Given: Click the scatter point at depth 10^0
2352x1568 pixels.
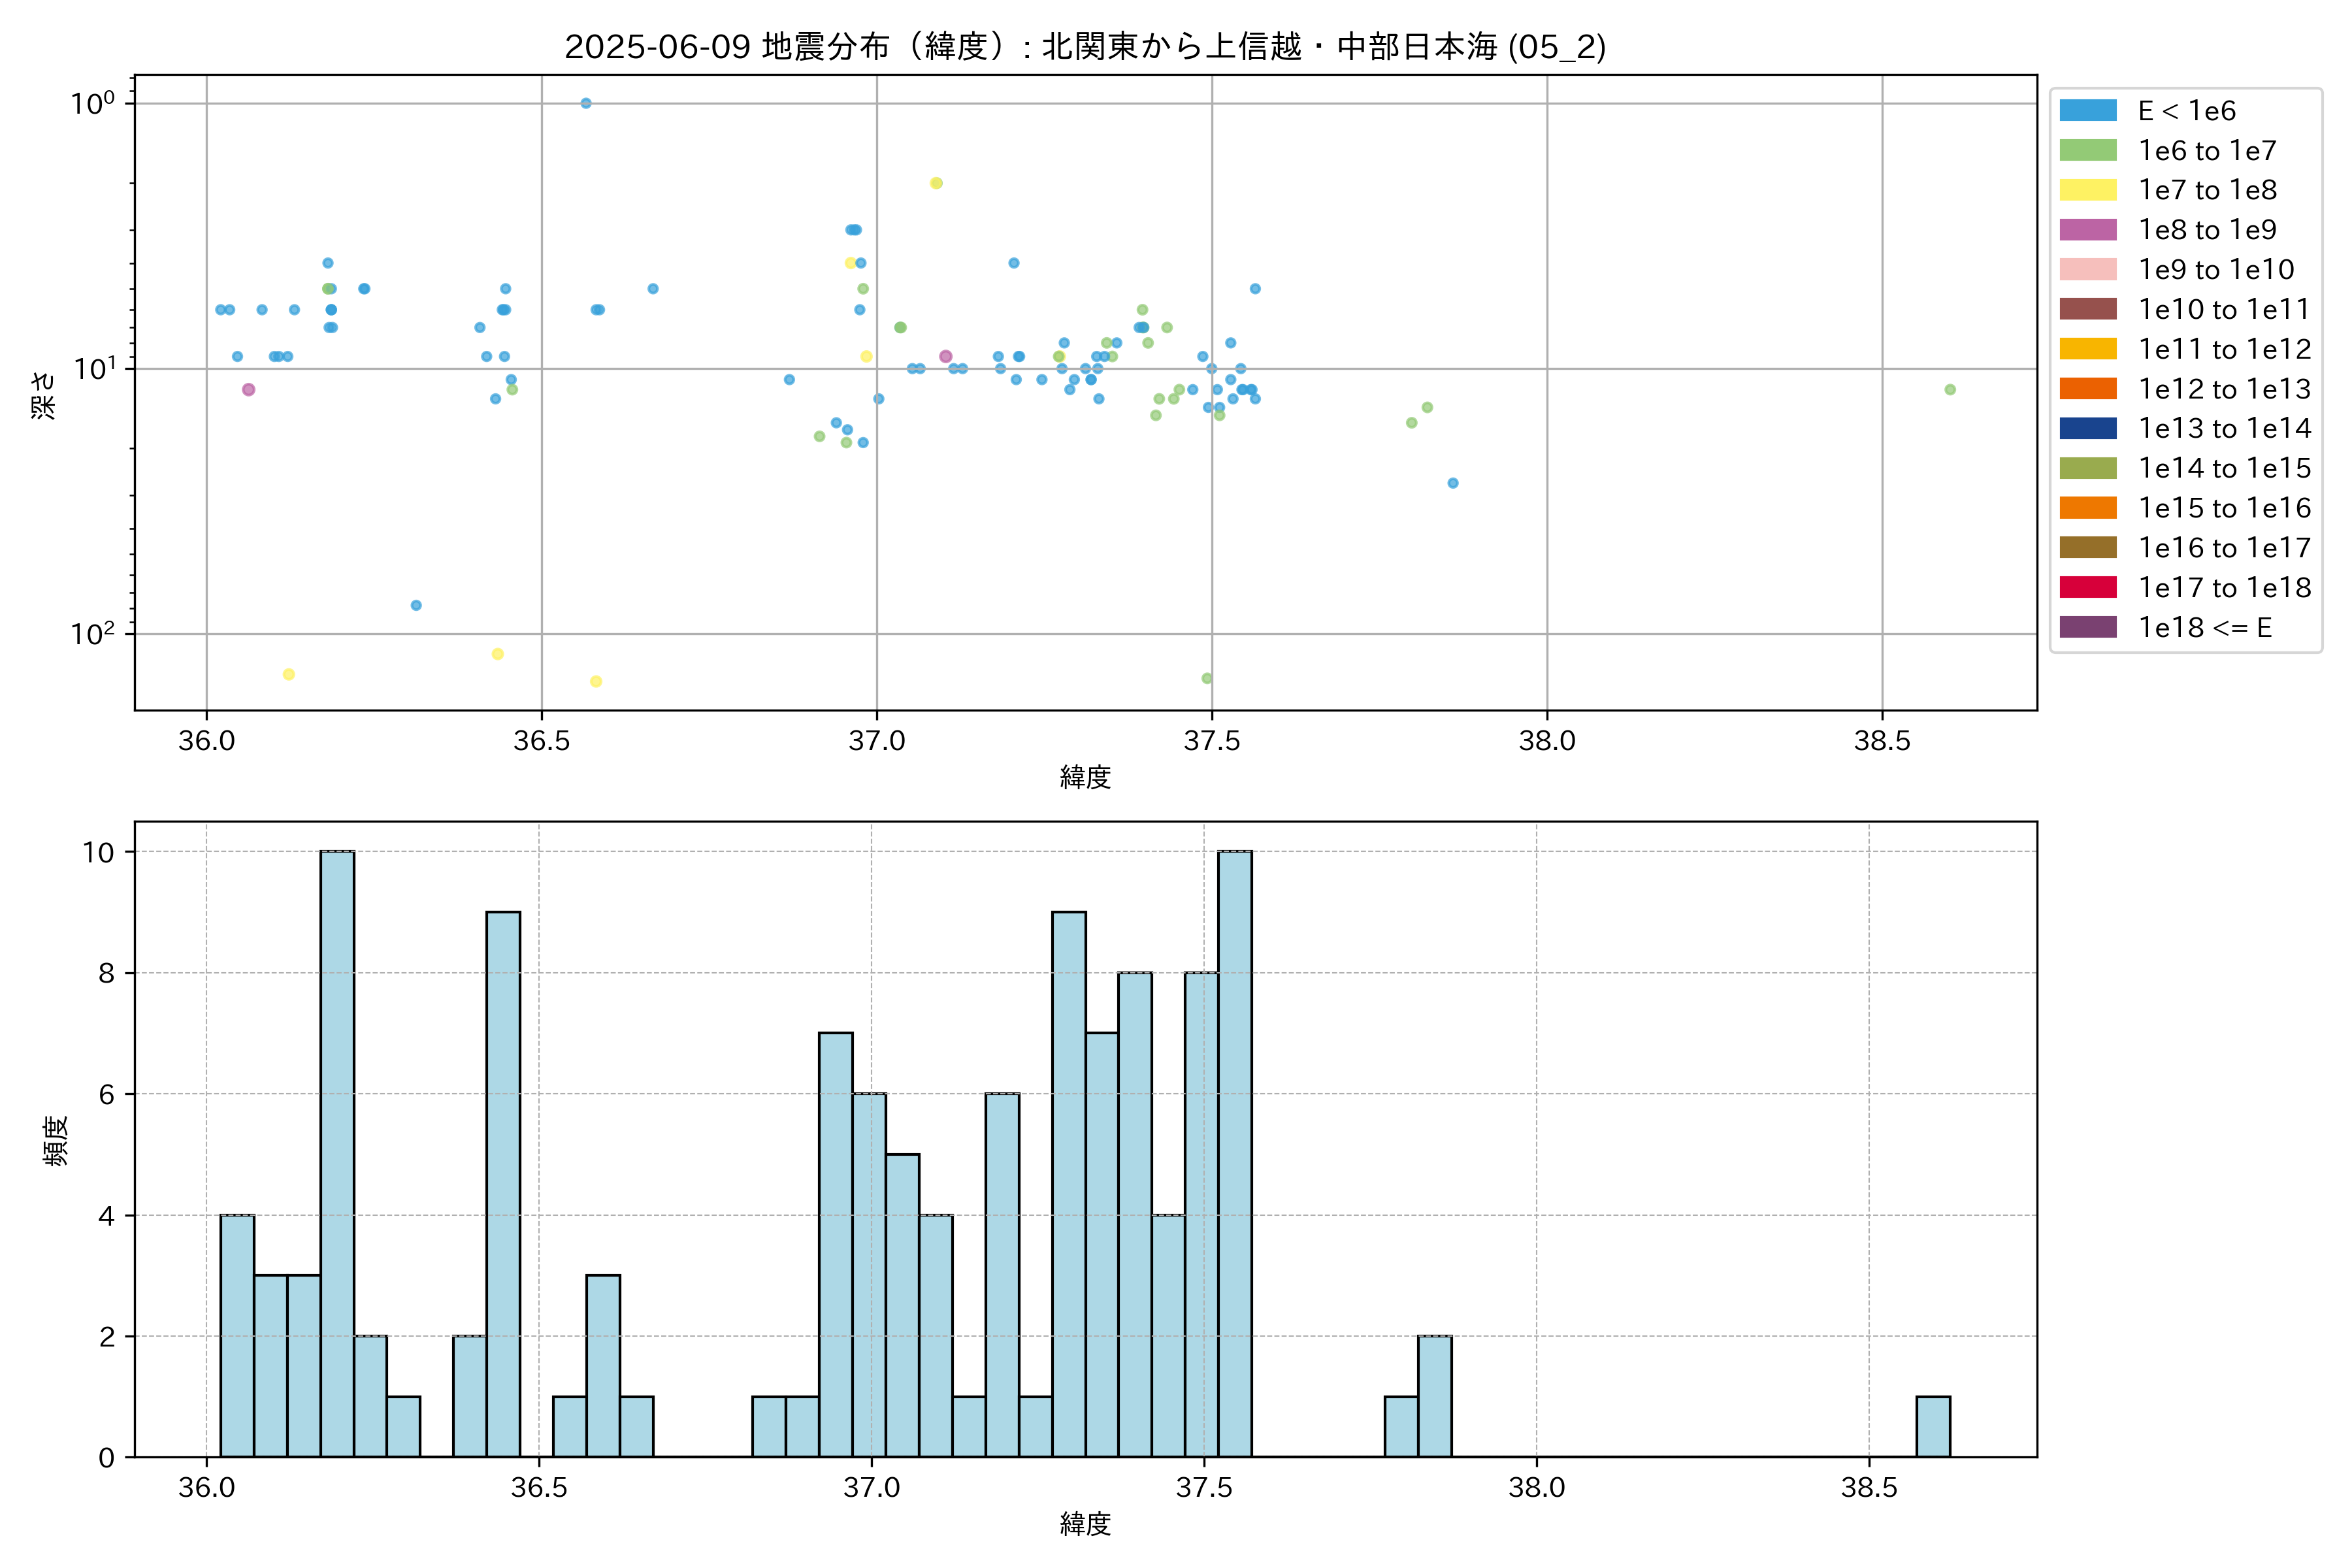Looking at the screenshot, I should (586, 103).
